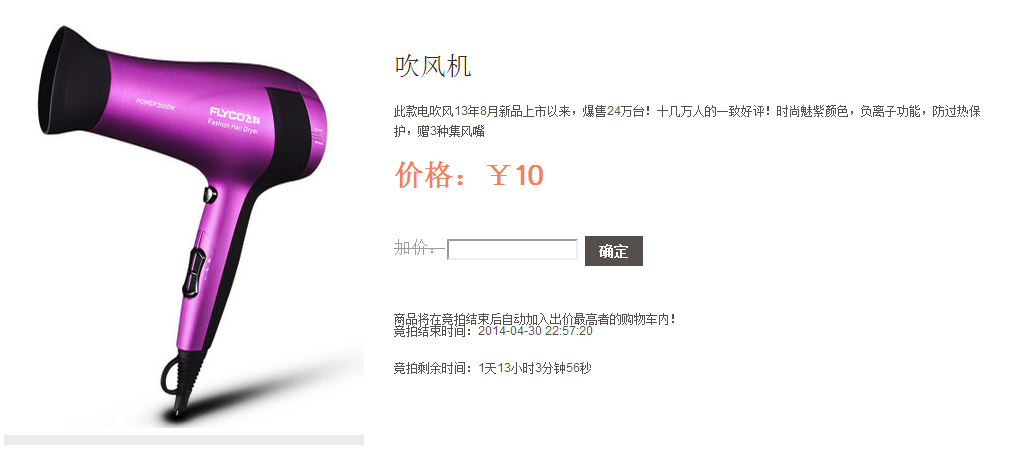The height and width of the screenshot is (462, 1024).
Task: Select the 吹风机 product title
Action: pos(433,66)
